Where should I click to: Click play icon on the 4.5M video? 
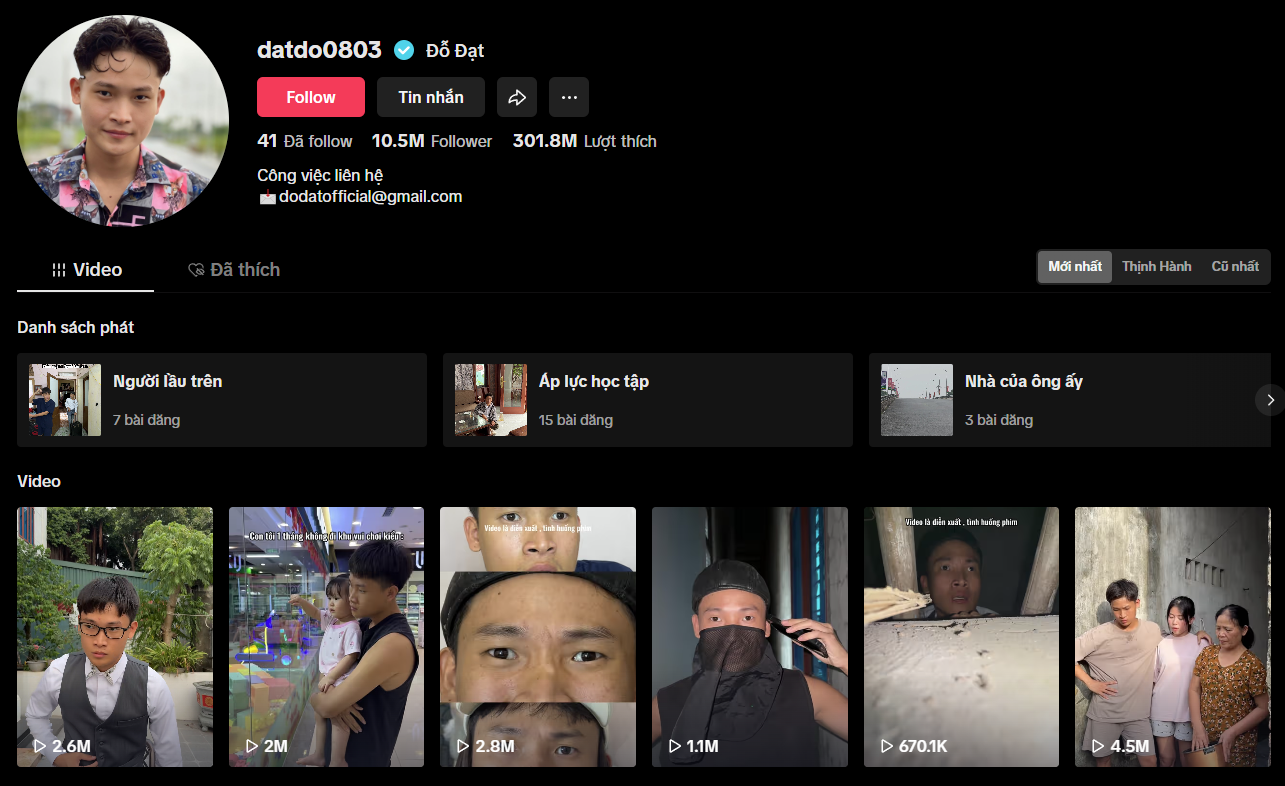(x=1099, y=746)
